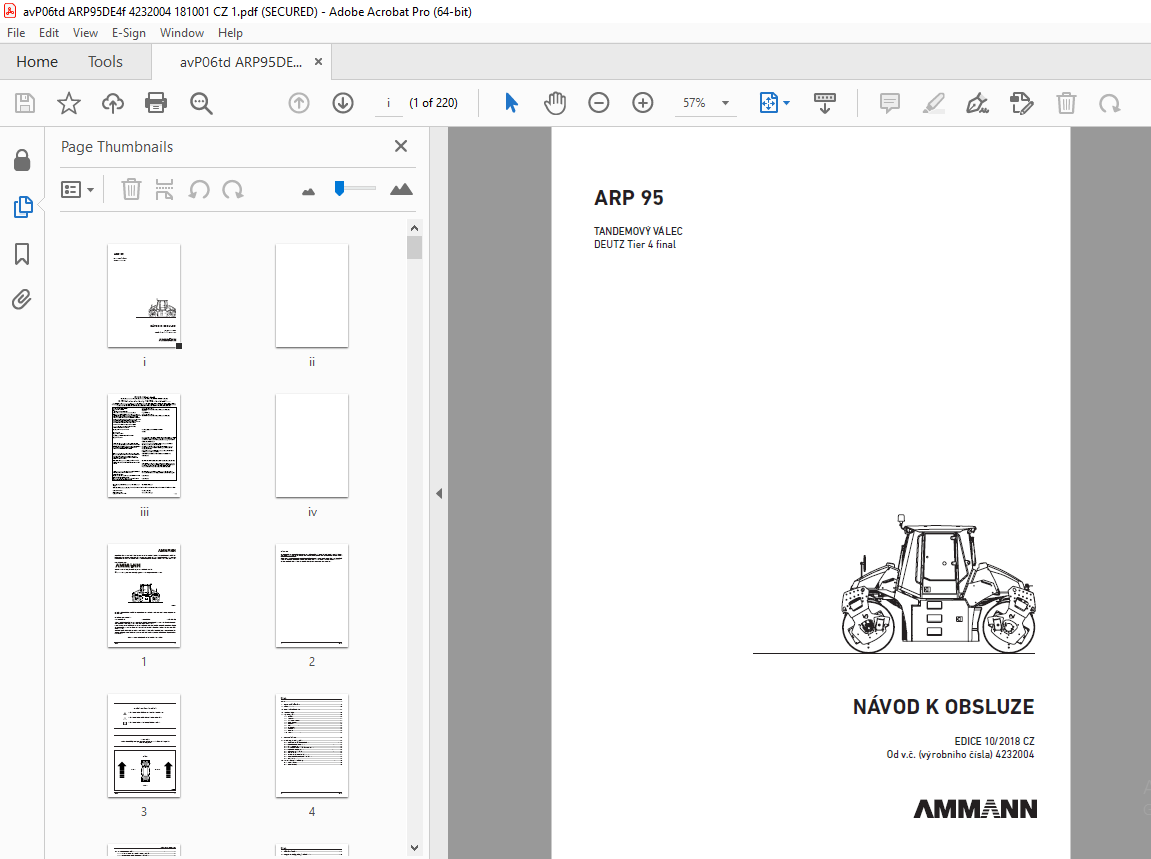Reduce thumbnail size small mountain icon
This screenshot has height=859, width=1151.
(x=308, y=192)
